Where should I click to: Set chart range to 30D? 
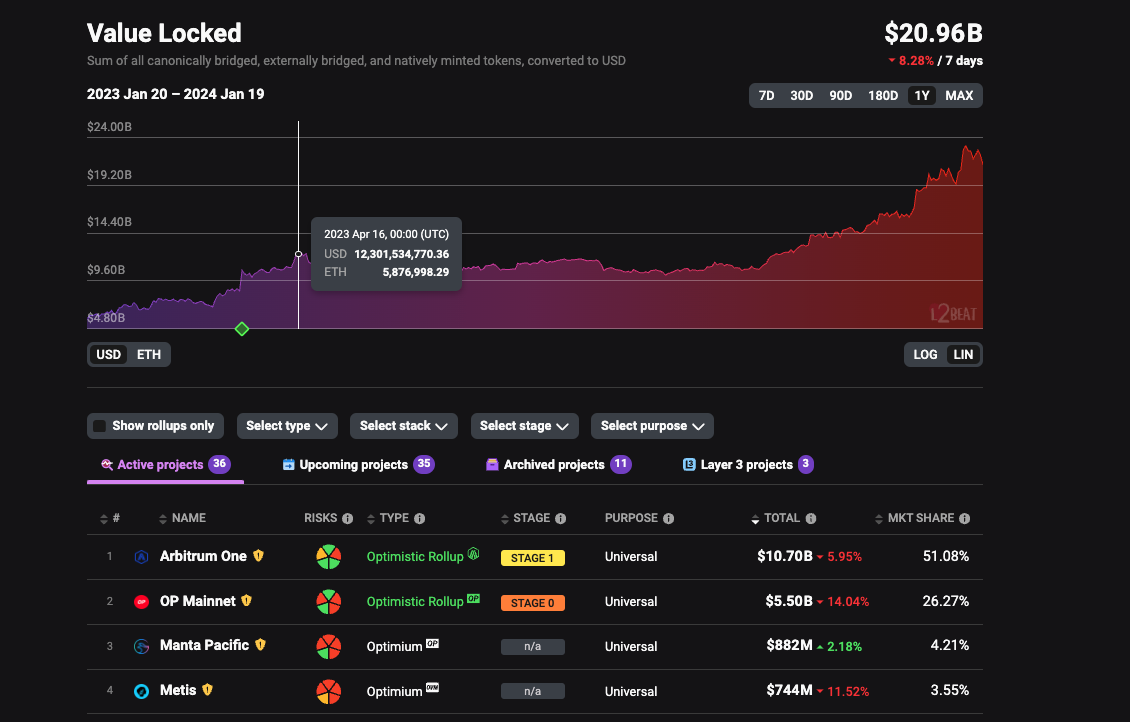click(x=801, y=96)
